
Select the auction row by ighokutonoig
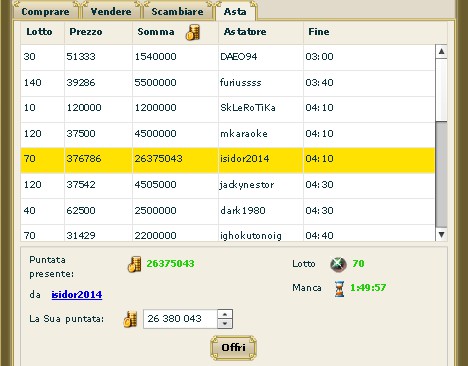(228, 233)
